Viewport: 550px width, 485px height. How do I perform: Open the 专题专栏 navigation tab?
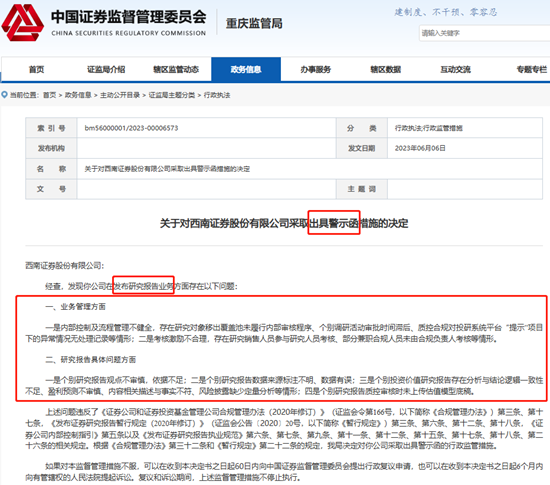coord(532,69)
